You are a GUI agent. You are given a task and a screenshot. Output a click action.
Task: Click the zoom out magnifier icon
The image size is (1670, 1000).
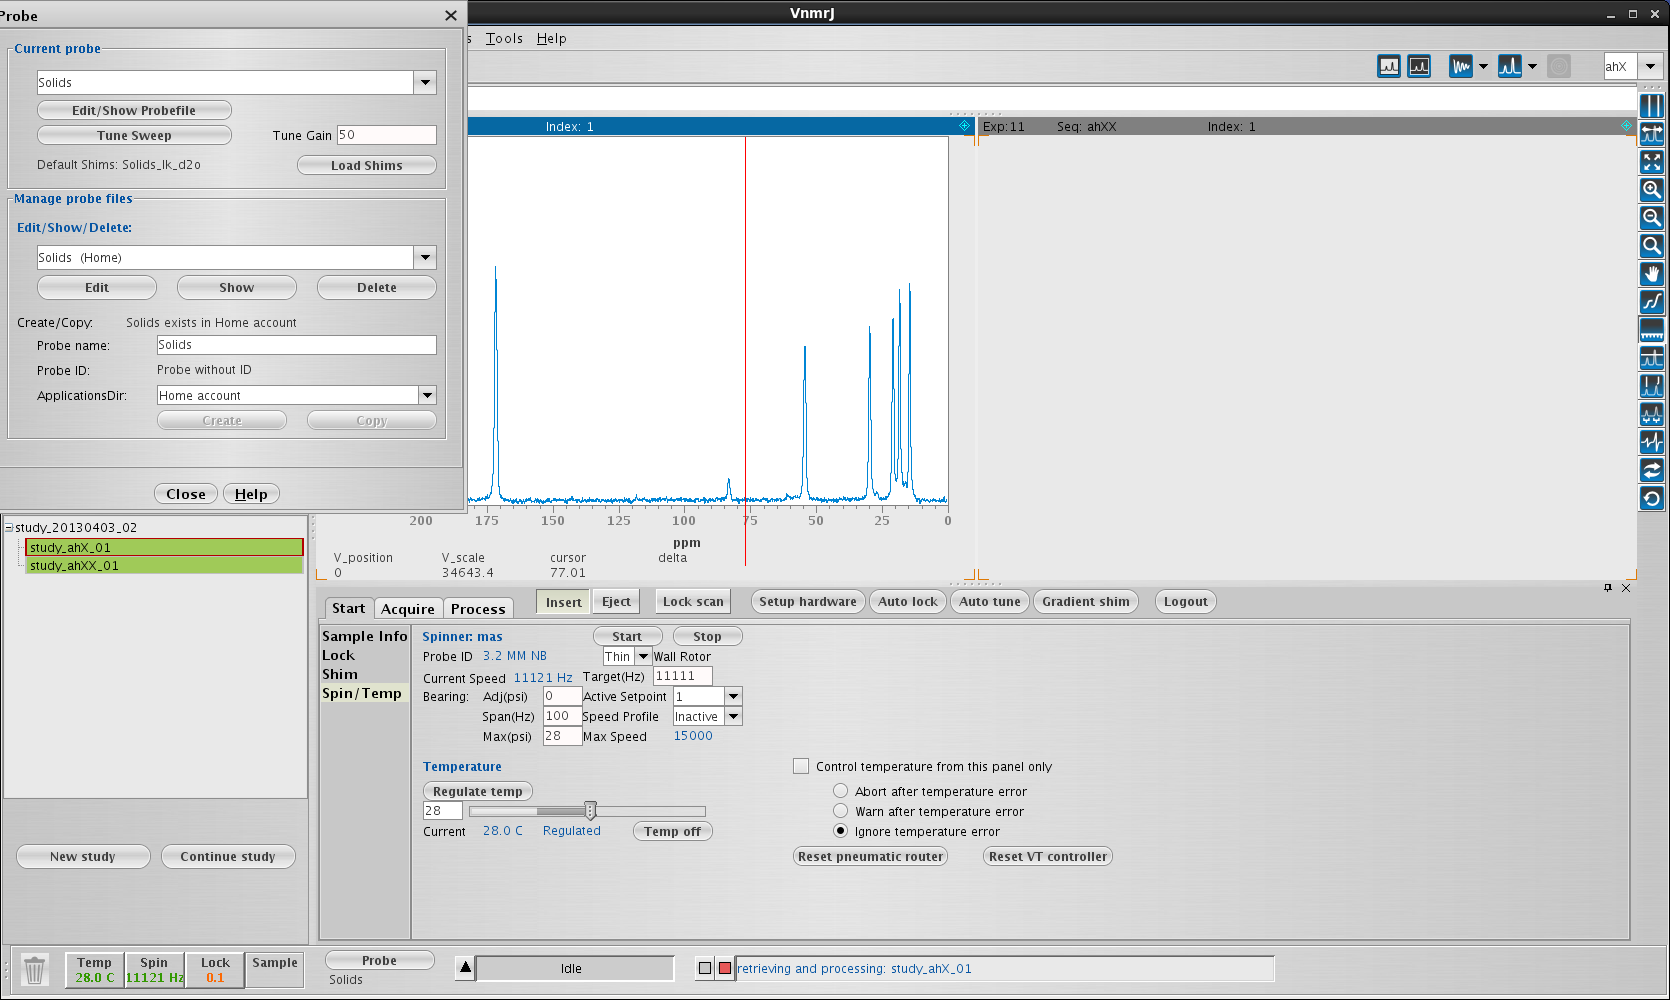1651,218
